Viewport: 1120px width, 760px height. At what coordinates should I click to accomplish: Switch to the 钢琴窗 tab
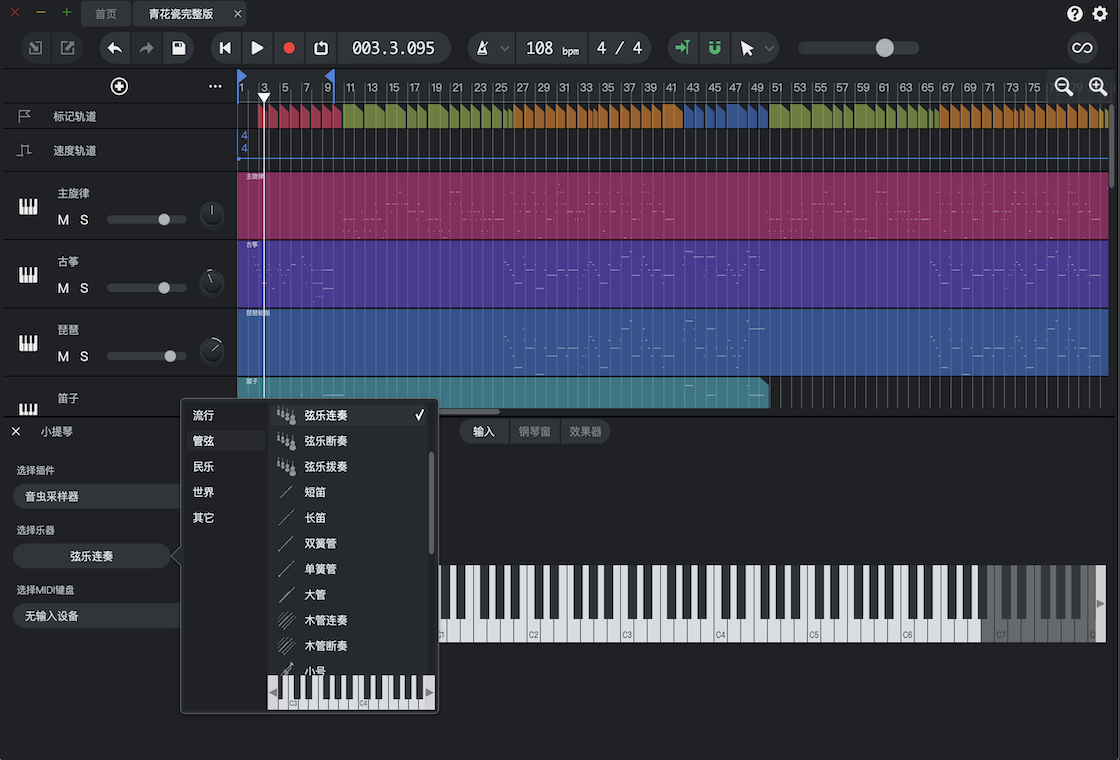click(535, 431)
